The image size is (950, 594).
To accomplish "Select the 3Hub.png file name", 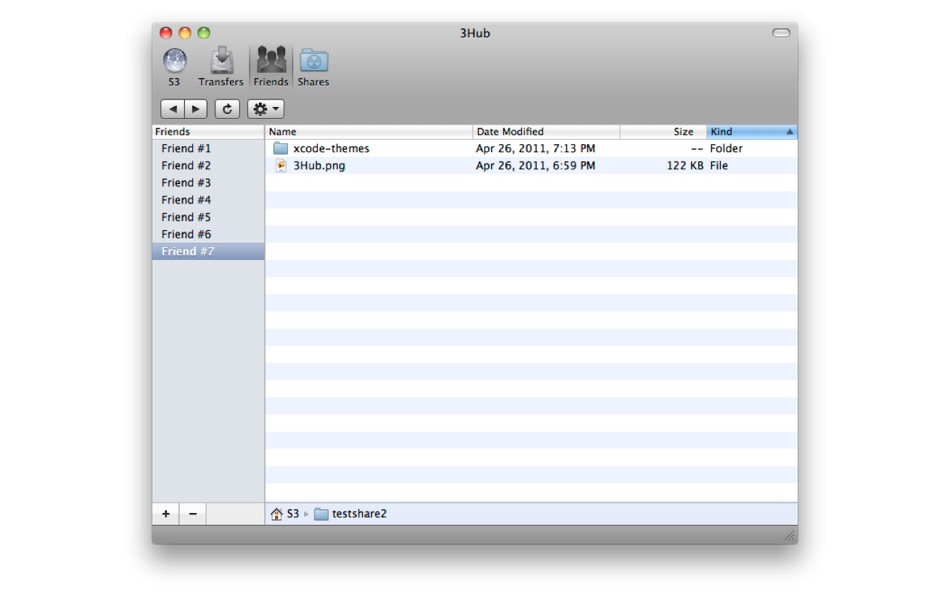I will (x=319, y=165).
